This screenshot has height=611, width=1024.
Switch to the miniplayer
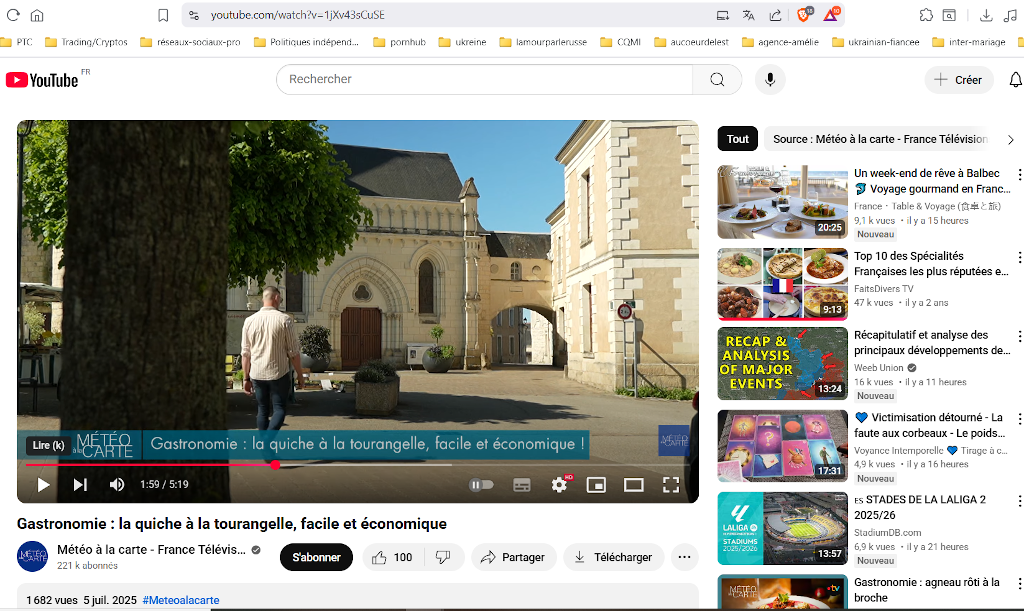pyautogui.click(x=596, y=484)
